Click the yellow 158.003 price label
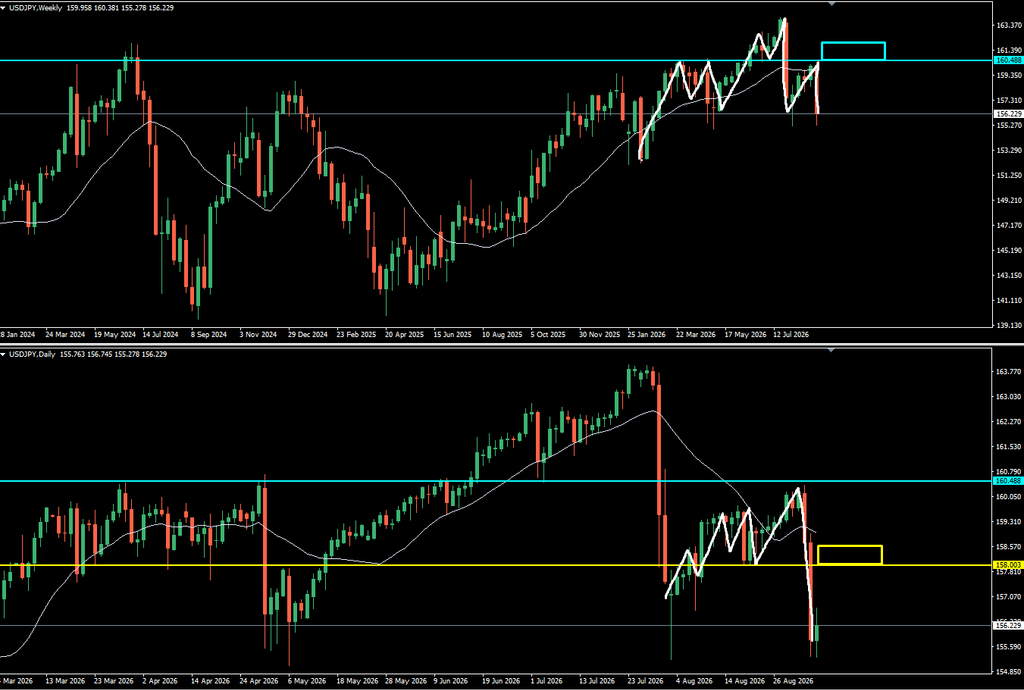1024x690 pixels. [x=1008, y=565]
